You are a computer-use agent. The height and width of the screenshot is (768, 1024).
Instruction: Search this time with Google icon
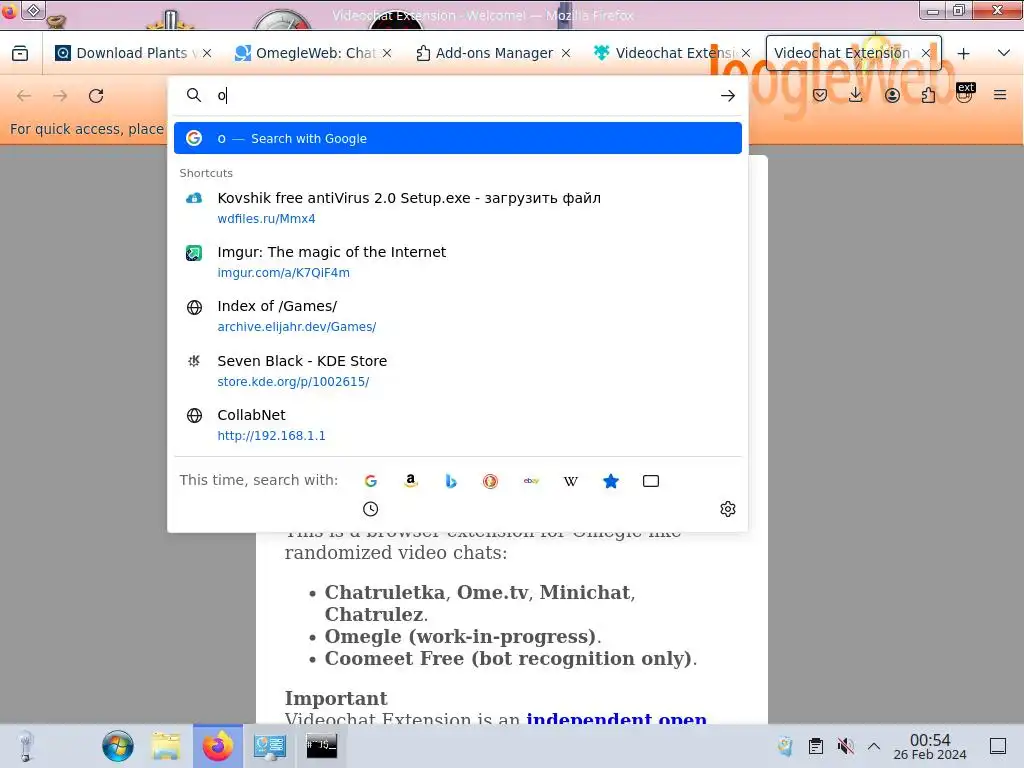coord(370,481)
